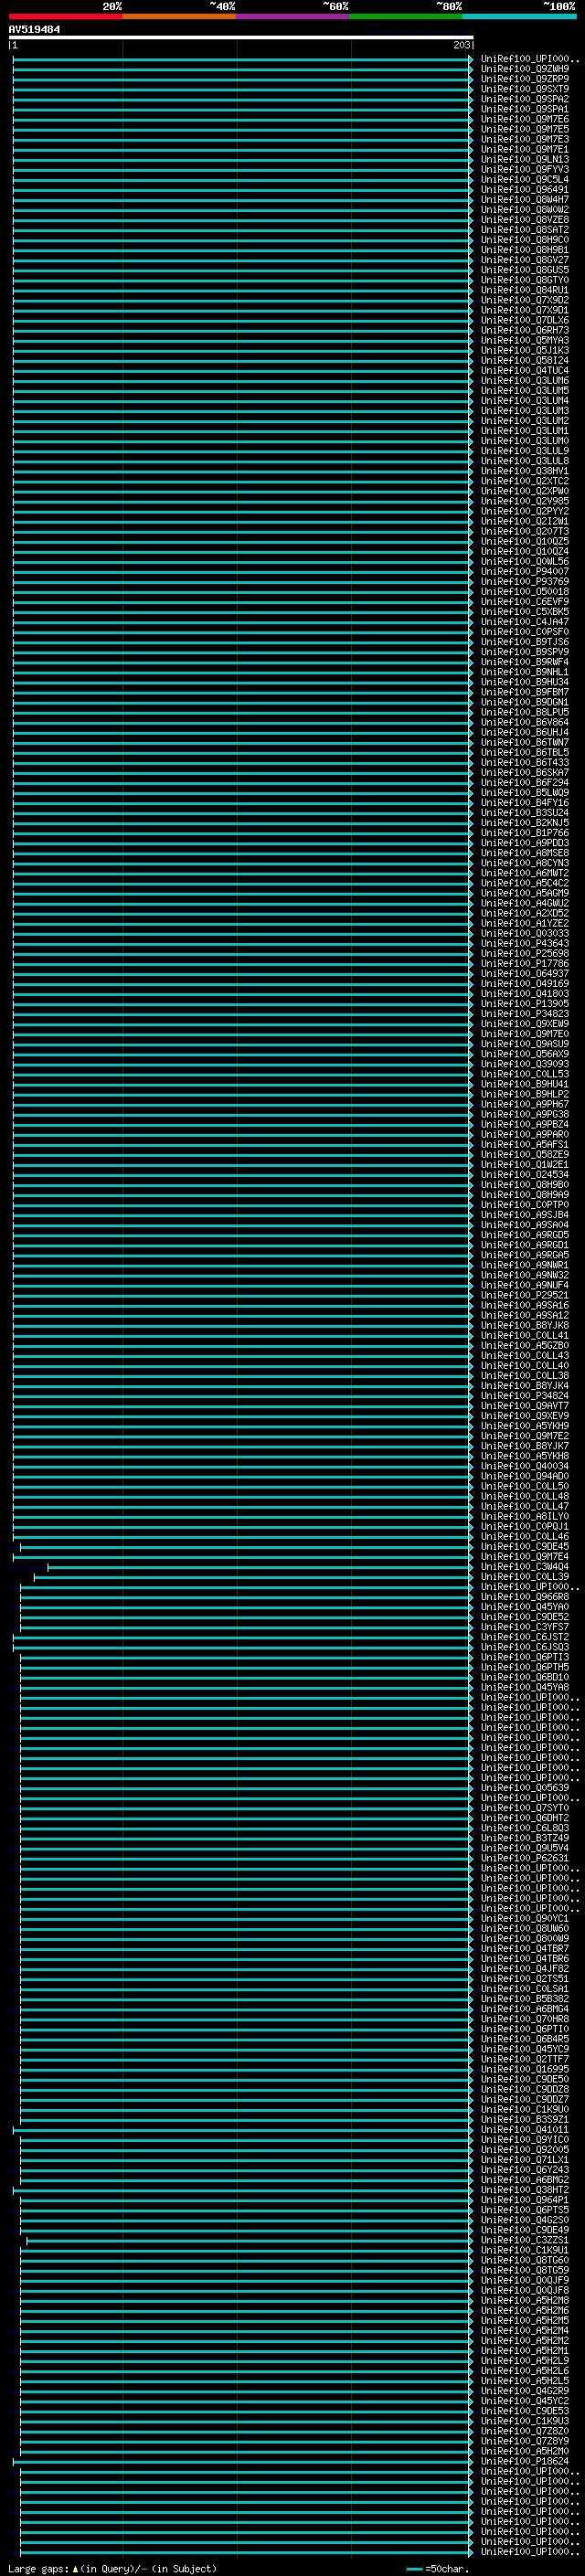Select hit UniRef100_Q966R8
Screen dimensions: 585x2576
(525, 1597)
